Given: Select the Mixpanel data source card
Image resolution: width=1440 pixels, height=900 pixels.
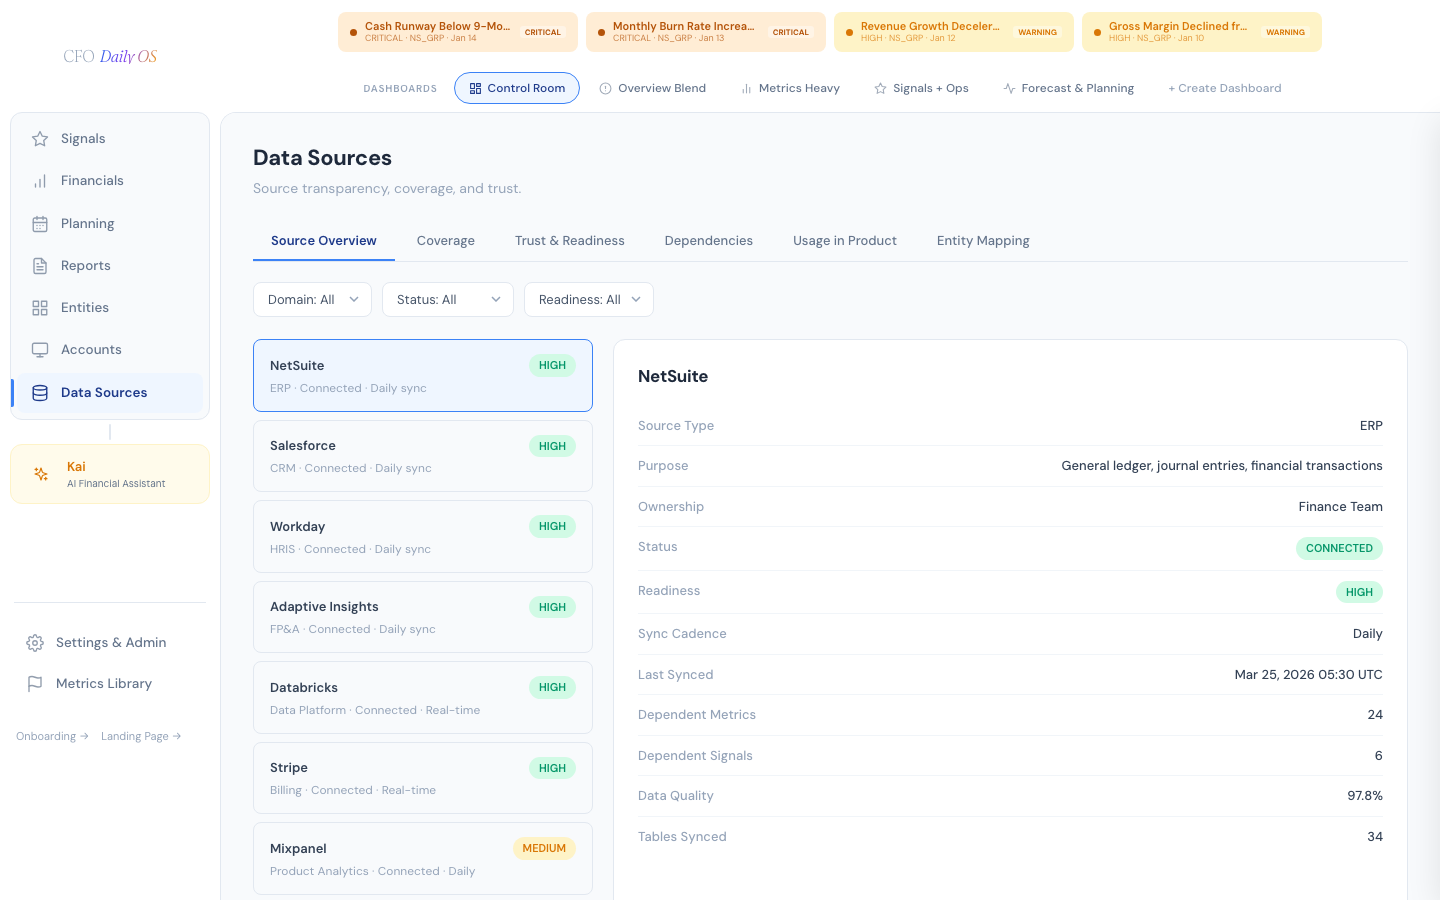Looking at the screenshot, I should click(x=422, y=858).
